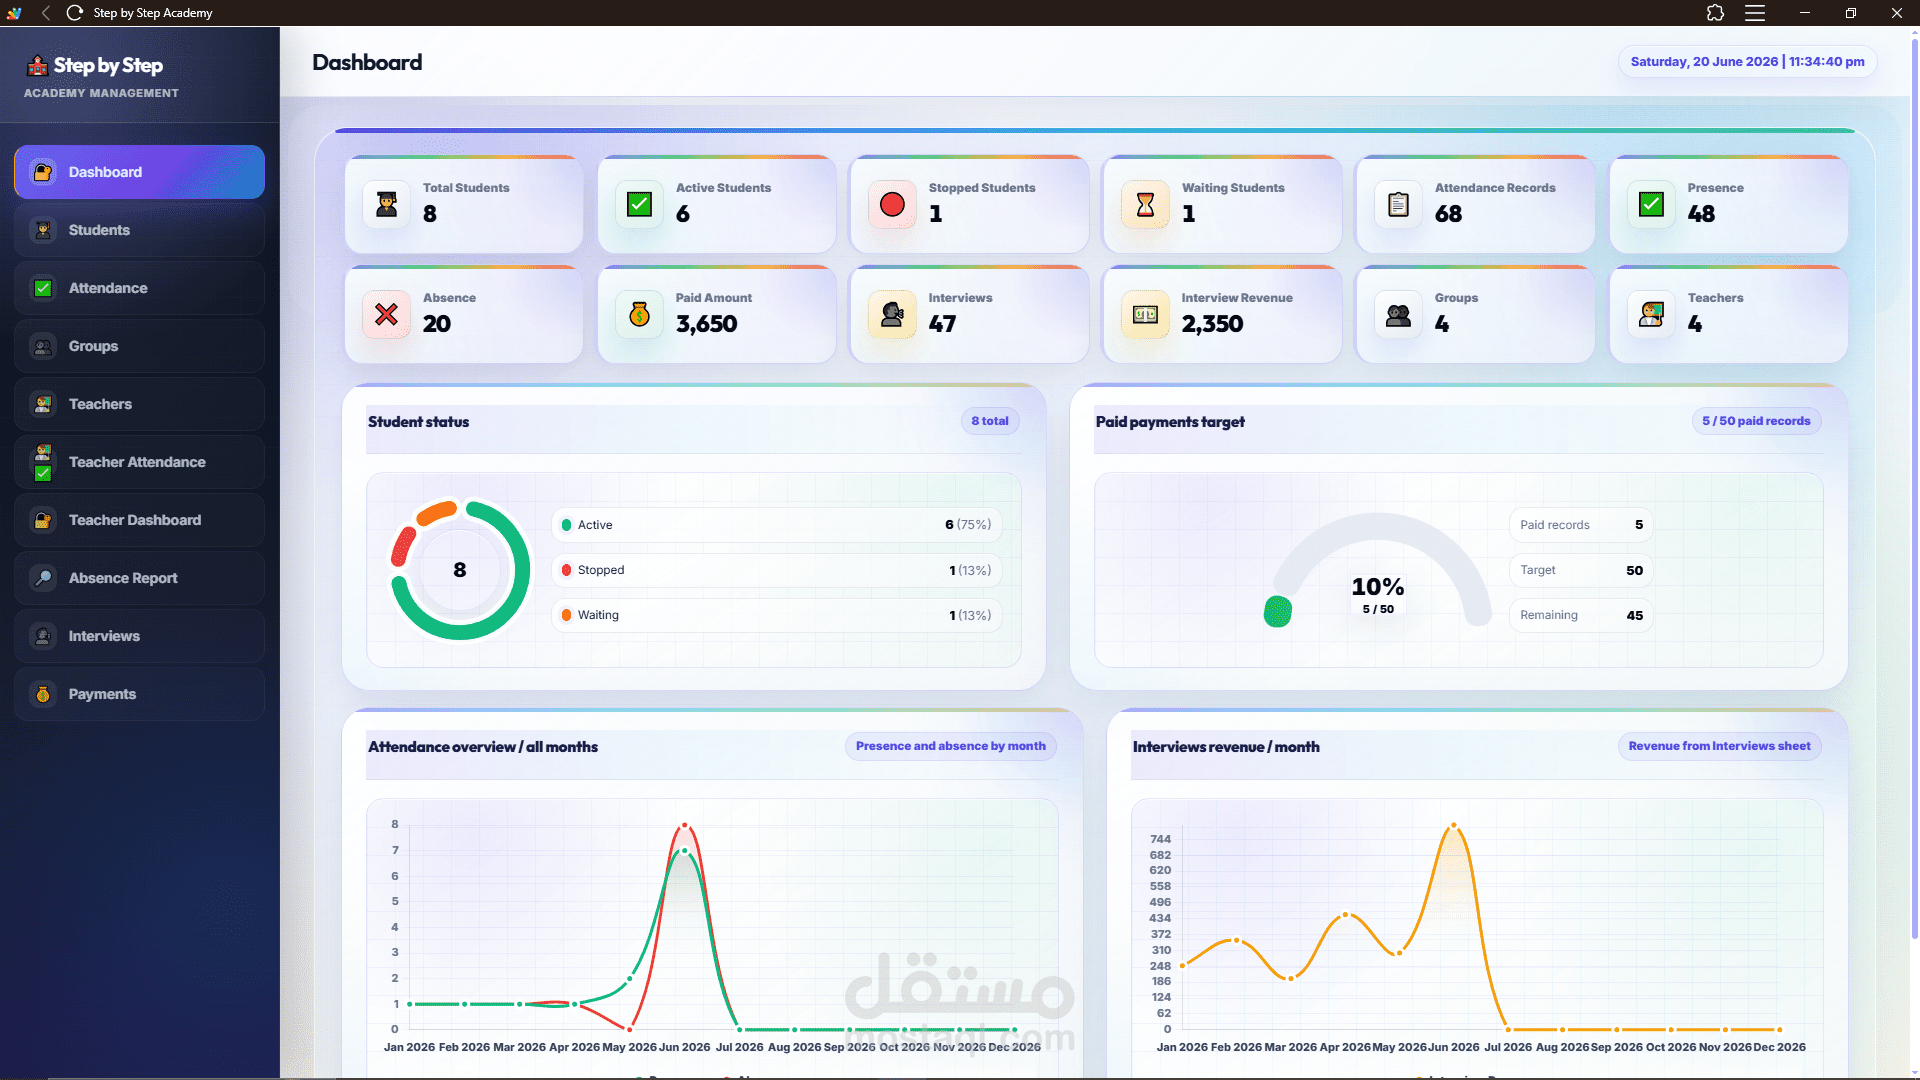Click the Total Students graduate icon
The height and width of the screenshot is (1080, 1920).
point(387,204)
